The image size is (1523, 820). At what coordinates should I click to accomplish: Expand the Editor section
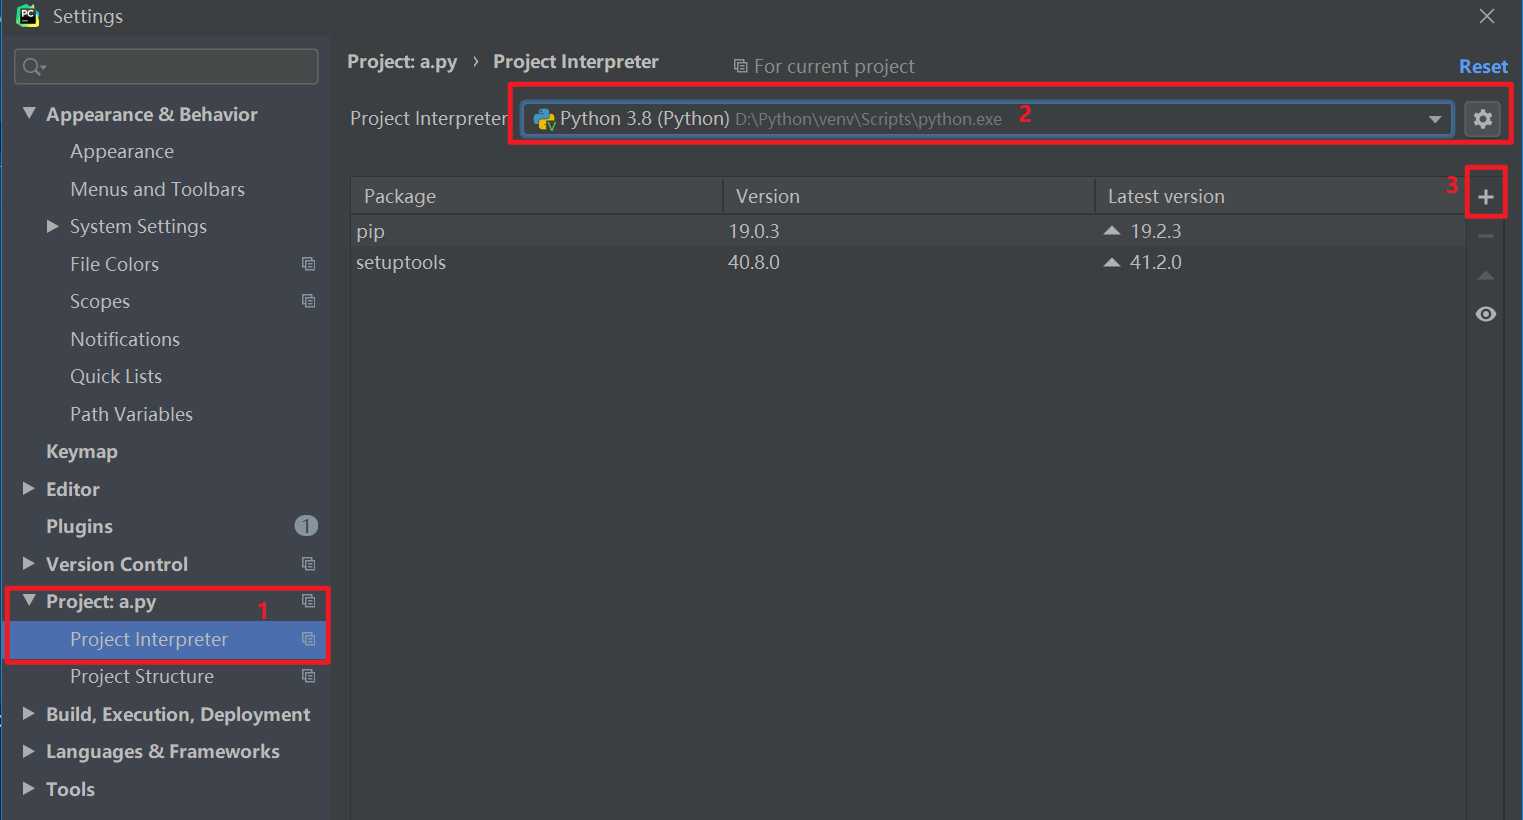(x=28, y=488)
